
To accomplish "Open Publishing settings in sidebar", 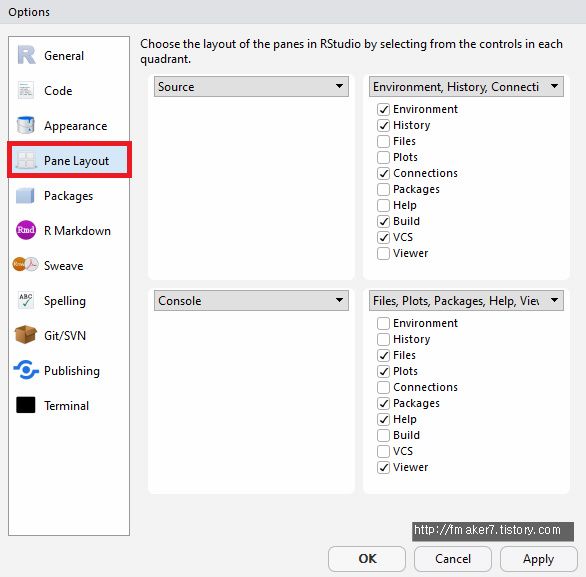I will (x=69, y=371).
